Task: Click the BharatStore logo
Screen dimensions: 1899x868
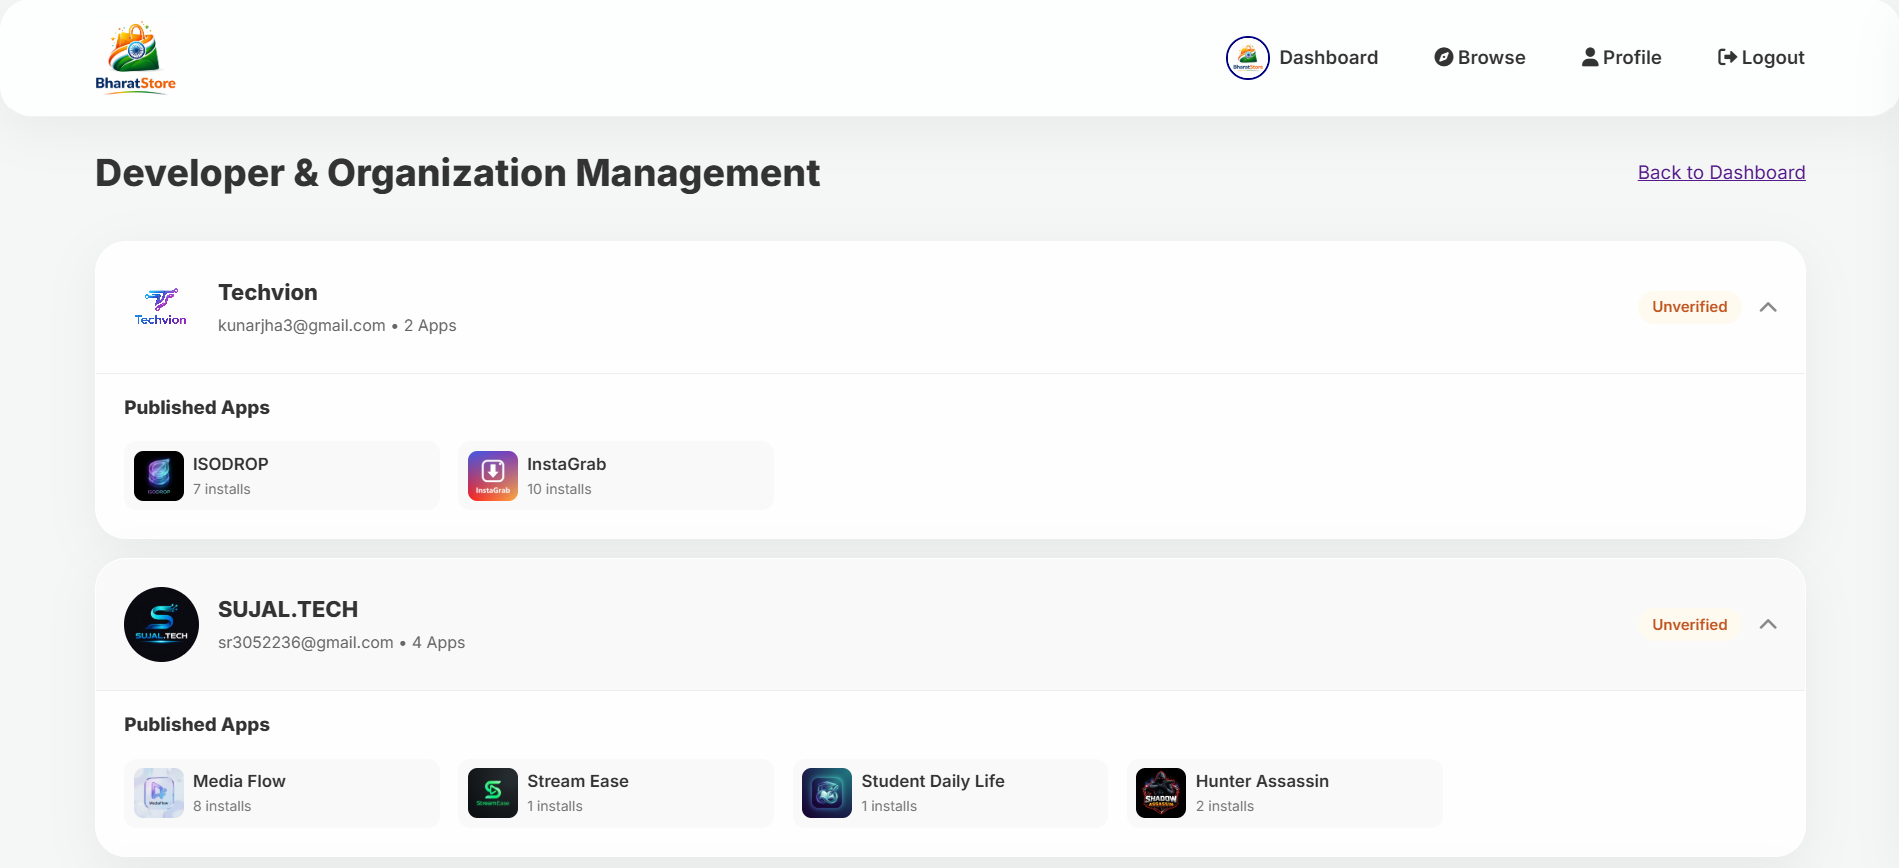Action: 136,58
